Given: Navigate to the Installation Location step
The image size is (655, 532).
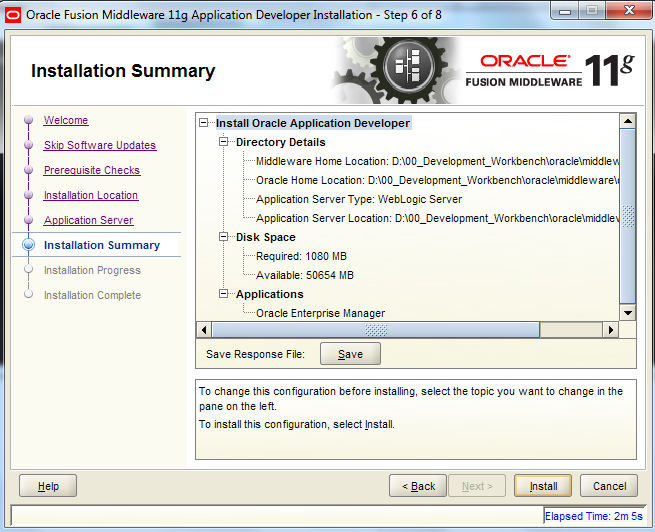Looking at the screenshot, I should pos(91,196).
